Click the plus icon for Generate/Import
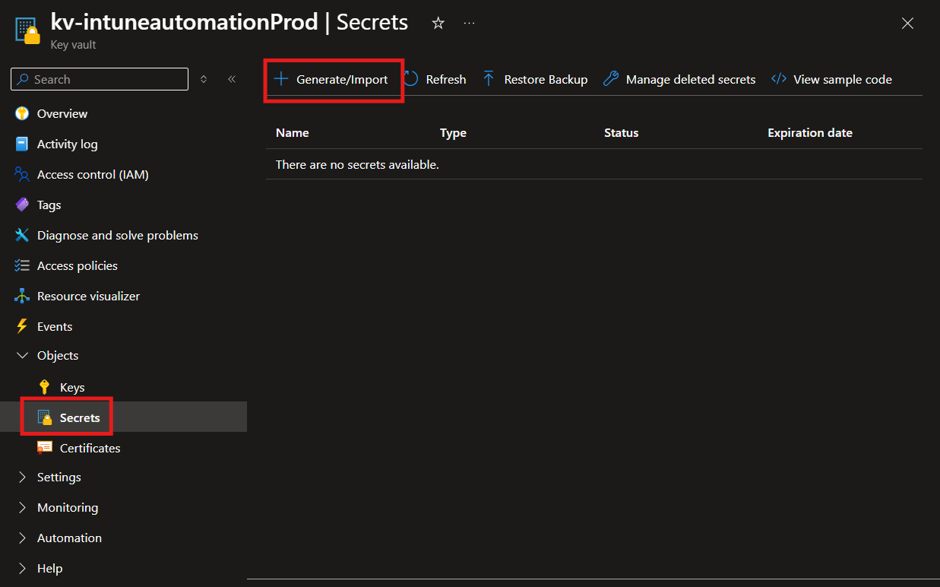 click(x=281, y=79)
